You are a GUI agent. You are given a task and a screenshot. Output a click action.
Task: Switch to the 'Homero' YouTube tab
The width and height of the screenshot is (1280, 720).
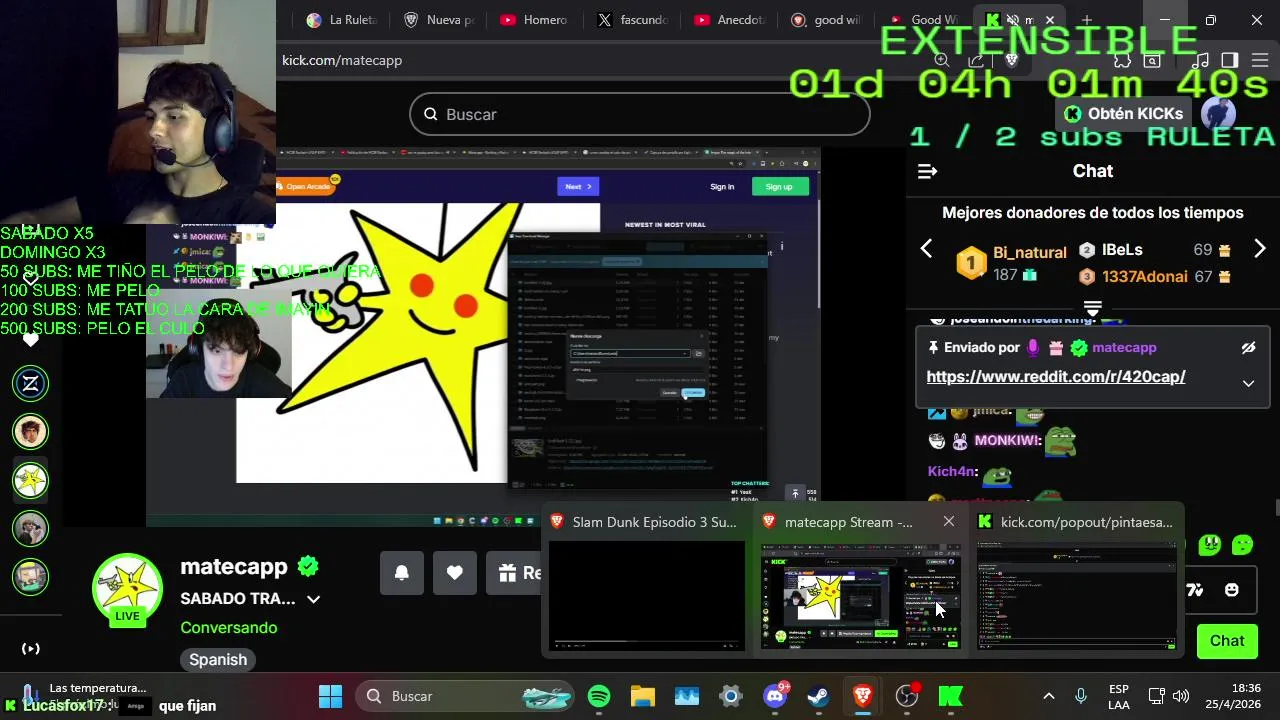point(534,20)
